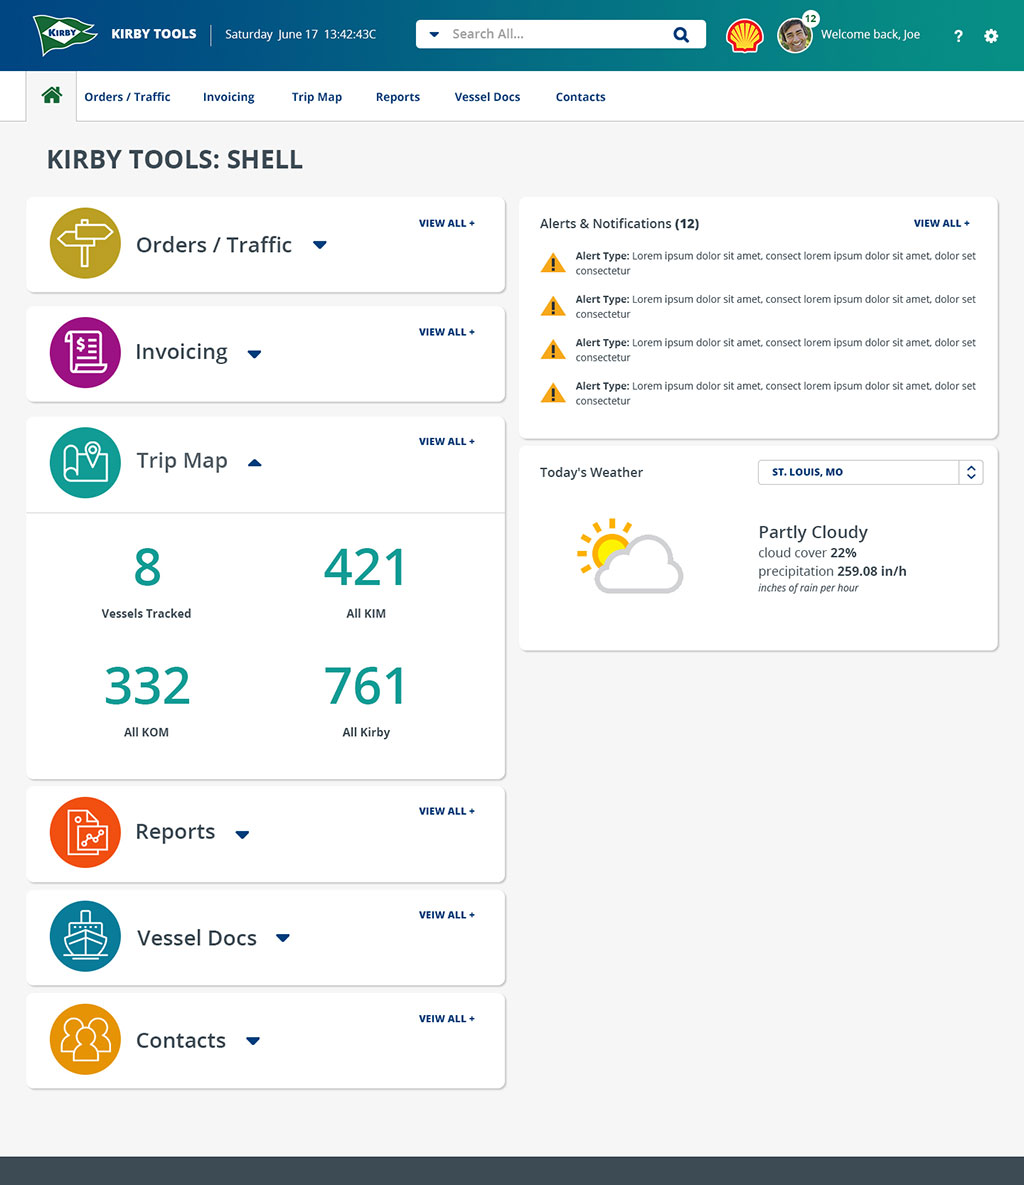The width and height of the screenshot is (1024, 1185).
Task: Open the Orders / Traffic nav tab
Action: point(127,97)
